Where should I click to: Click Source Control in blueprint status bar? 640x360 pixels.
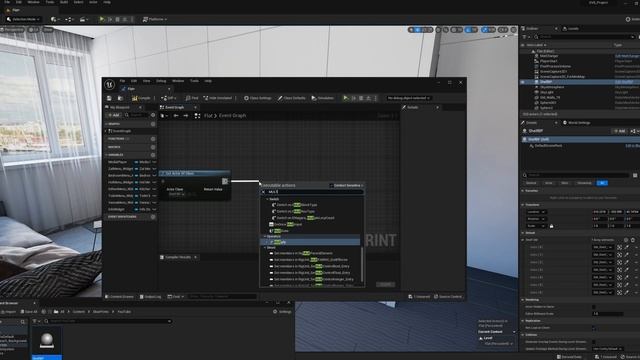pyautogui.click(x=448, y=297)
